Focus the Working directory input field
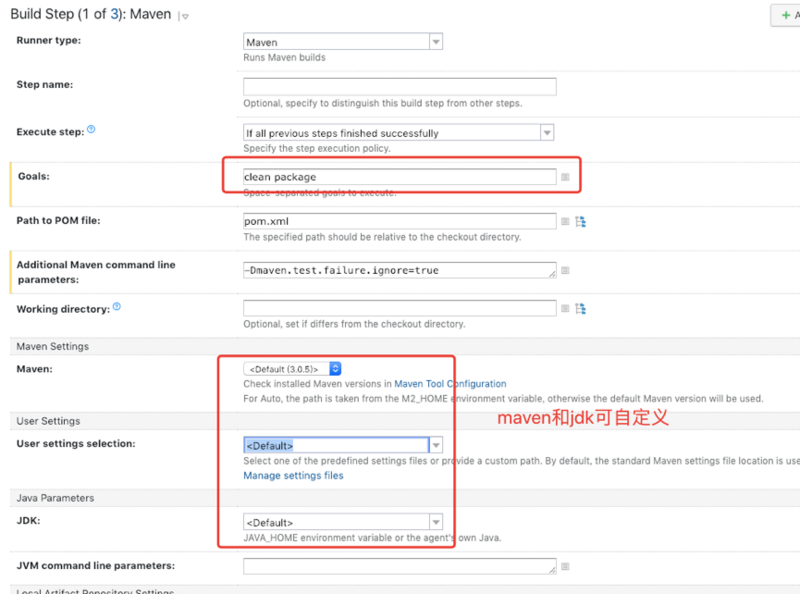Viewport: 800px width, 594px height. click(399, 308)
